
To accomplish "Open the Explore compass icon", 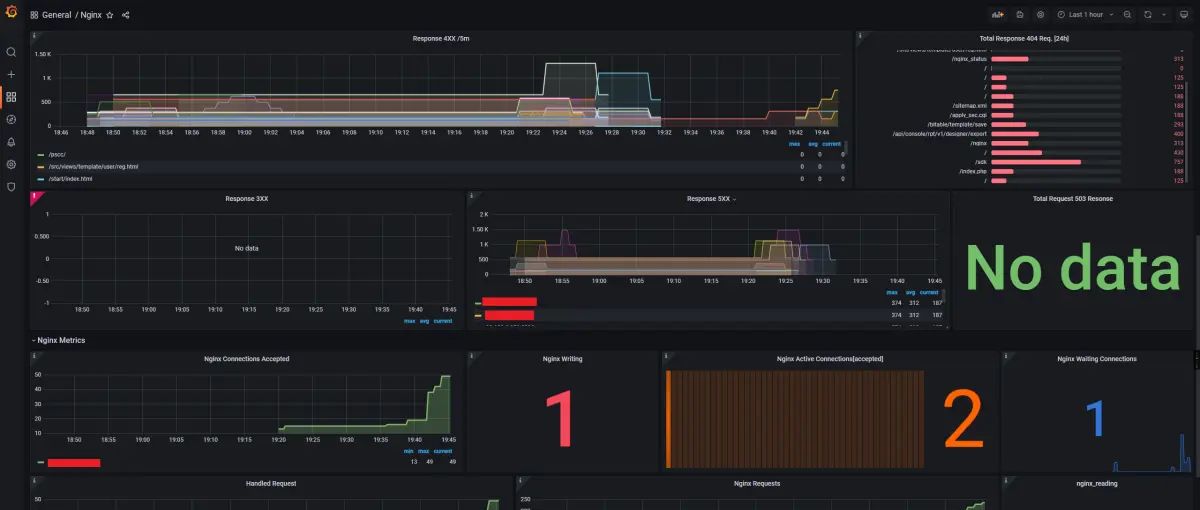I will pos(11,119).
